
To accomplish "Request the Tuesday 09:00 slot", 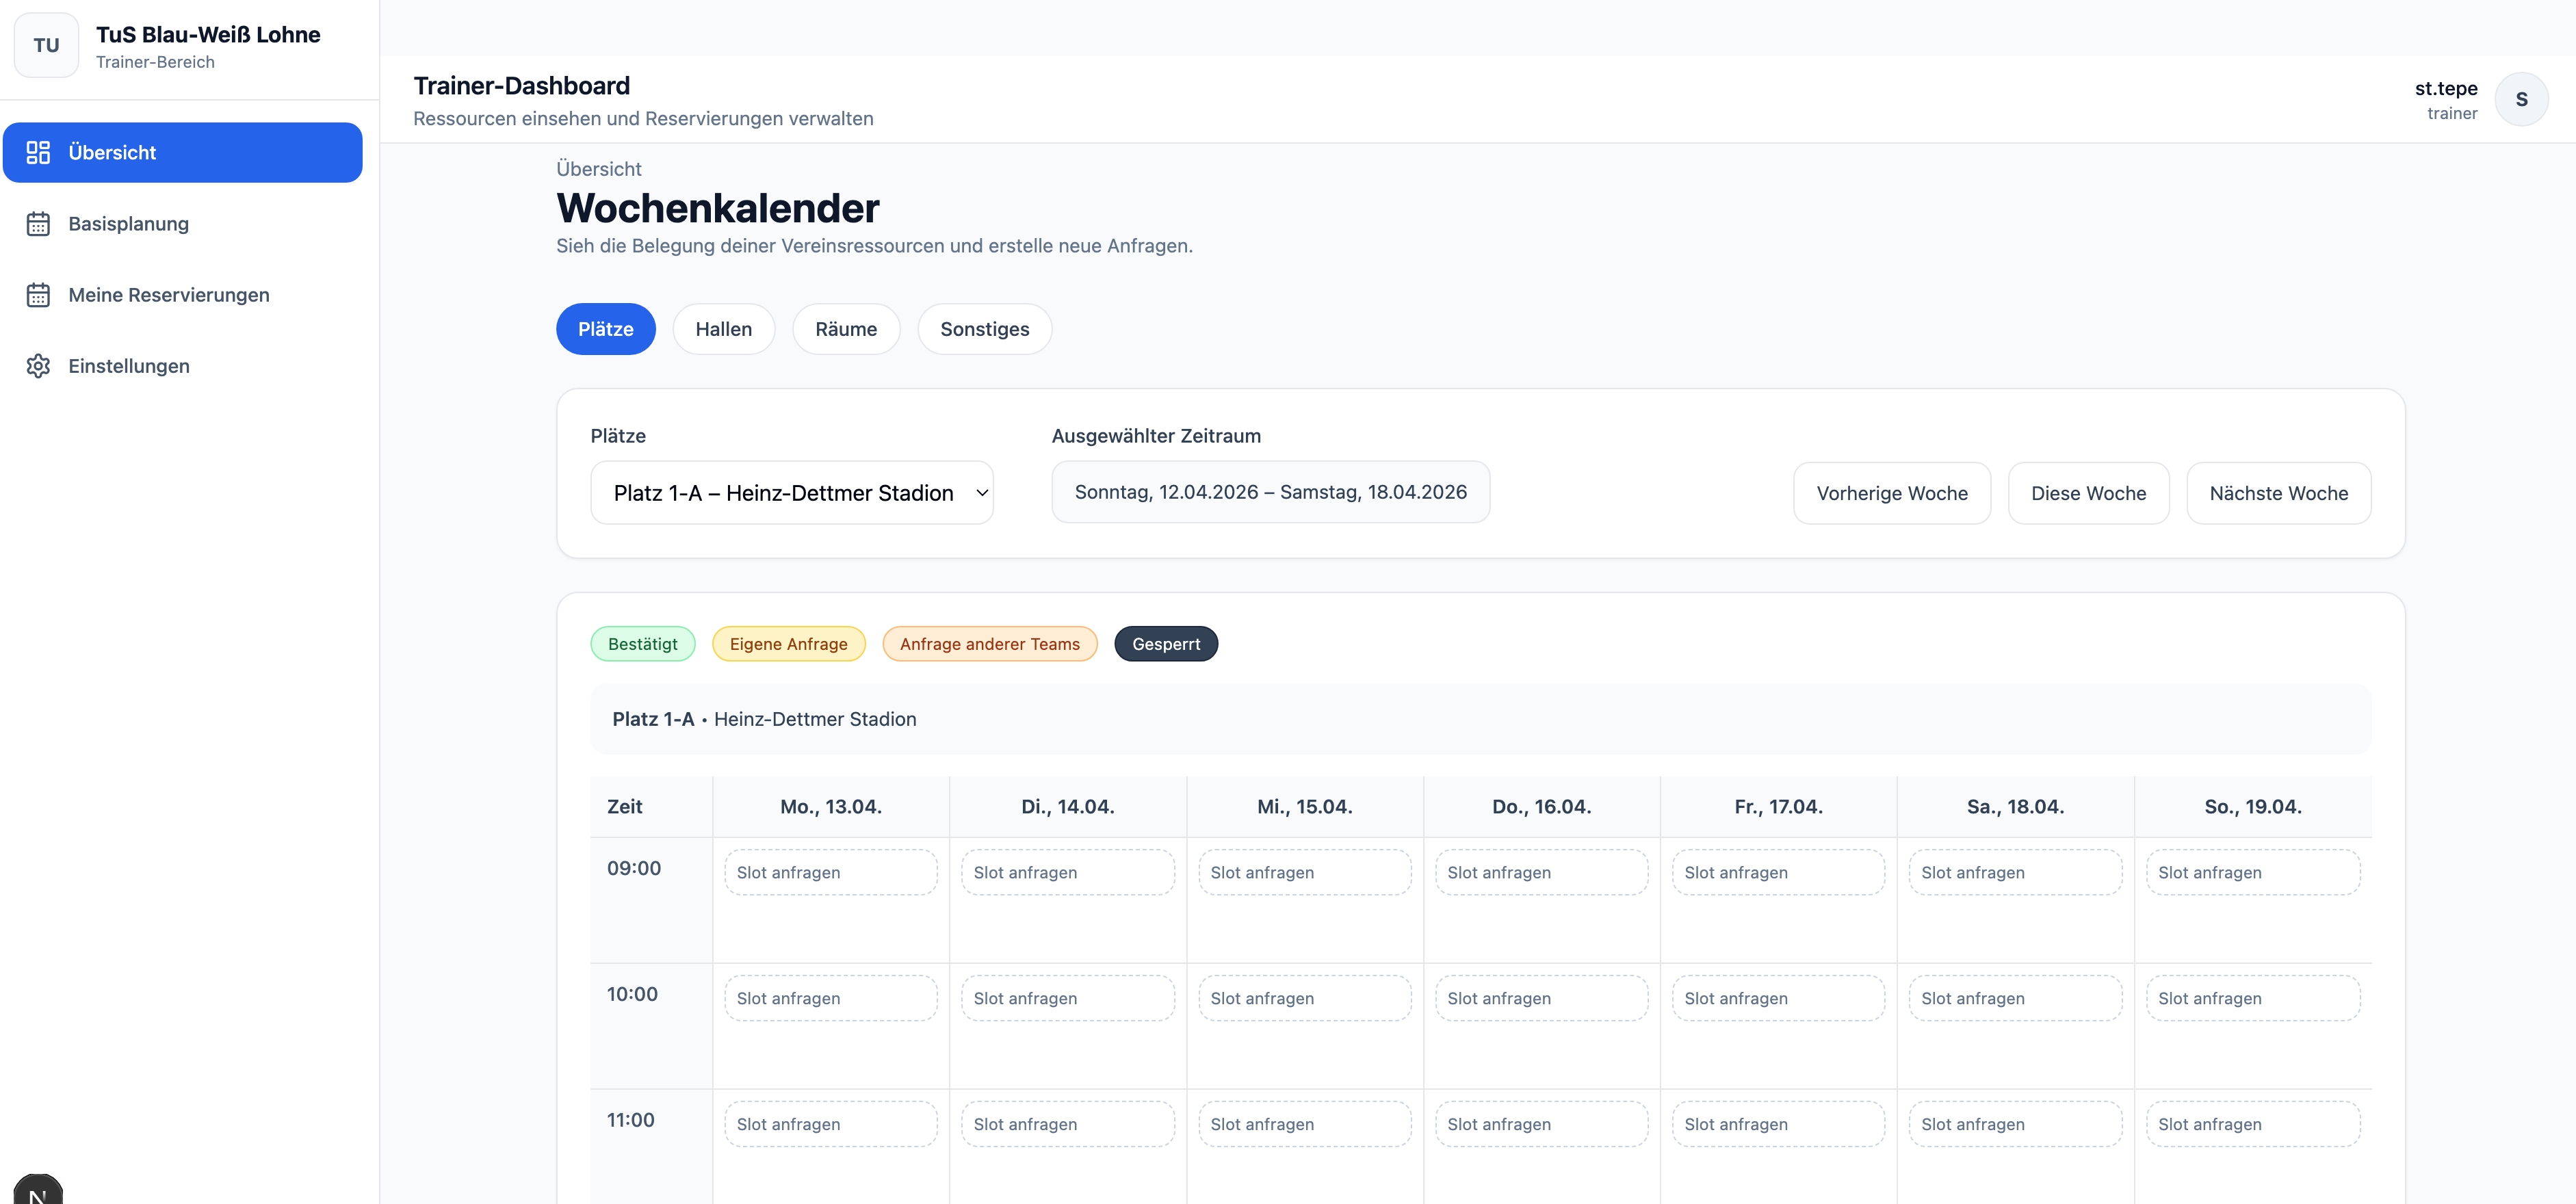I will click(x=1068, y=872).
